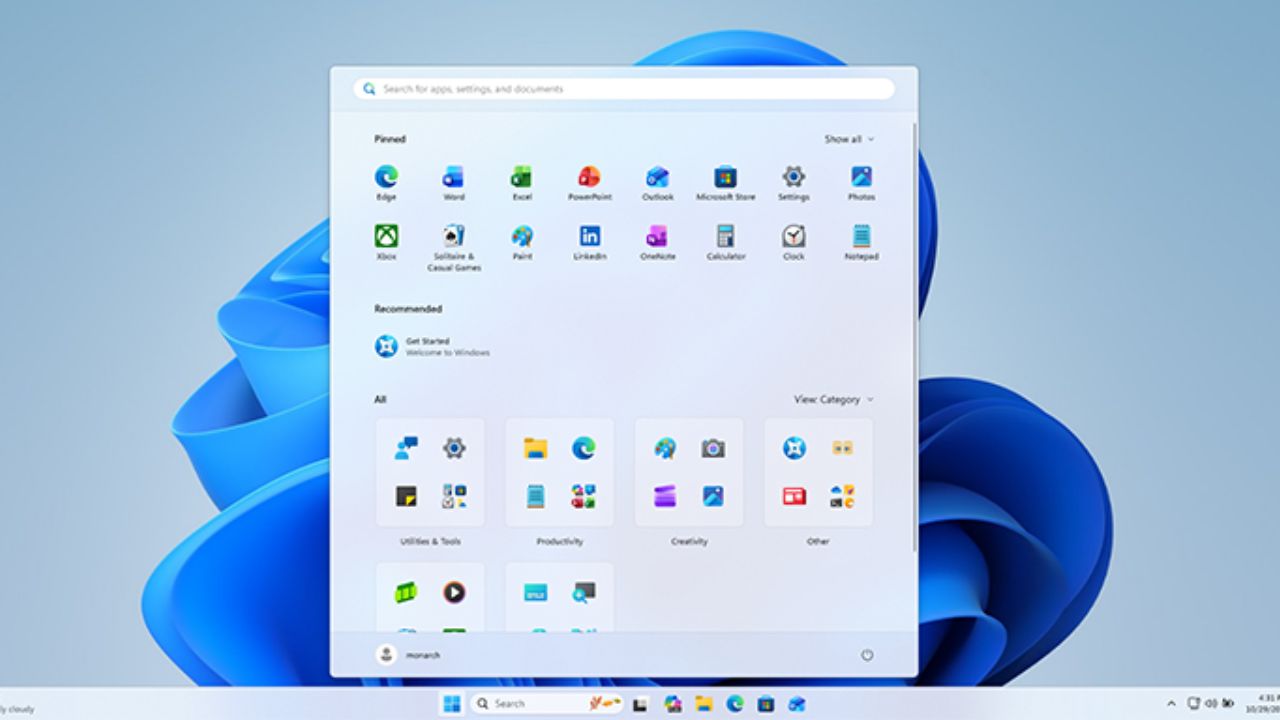Open Word from the pinned apps

point(455,178)
